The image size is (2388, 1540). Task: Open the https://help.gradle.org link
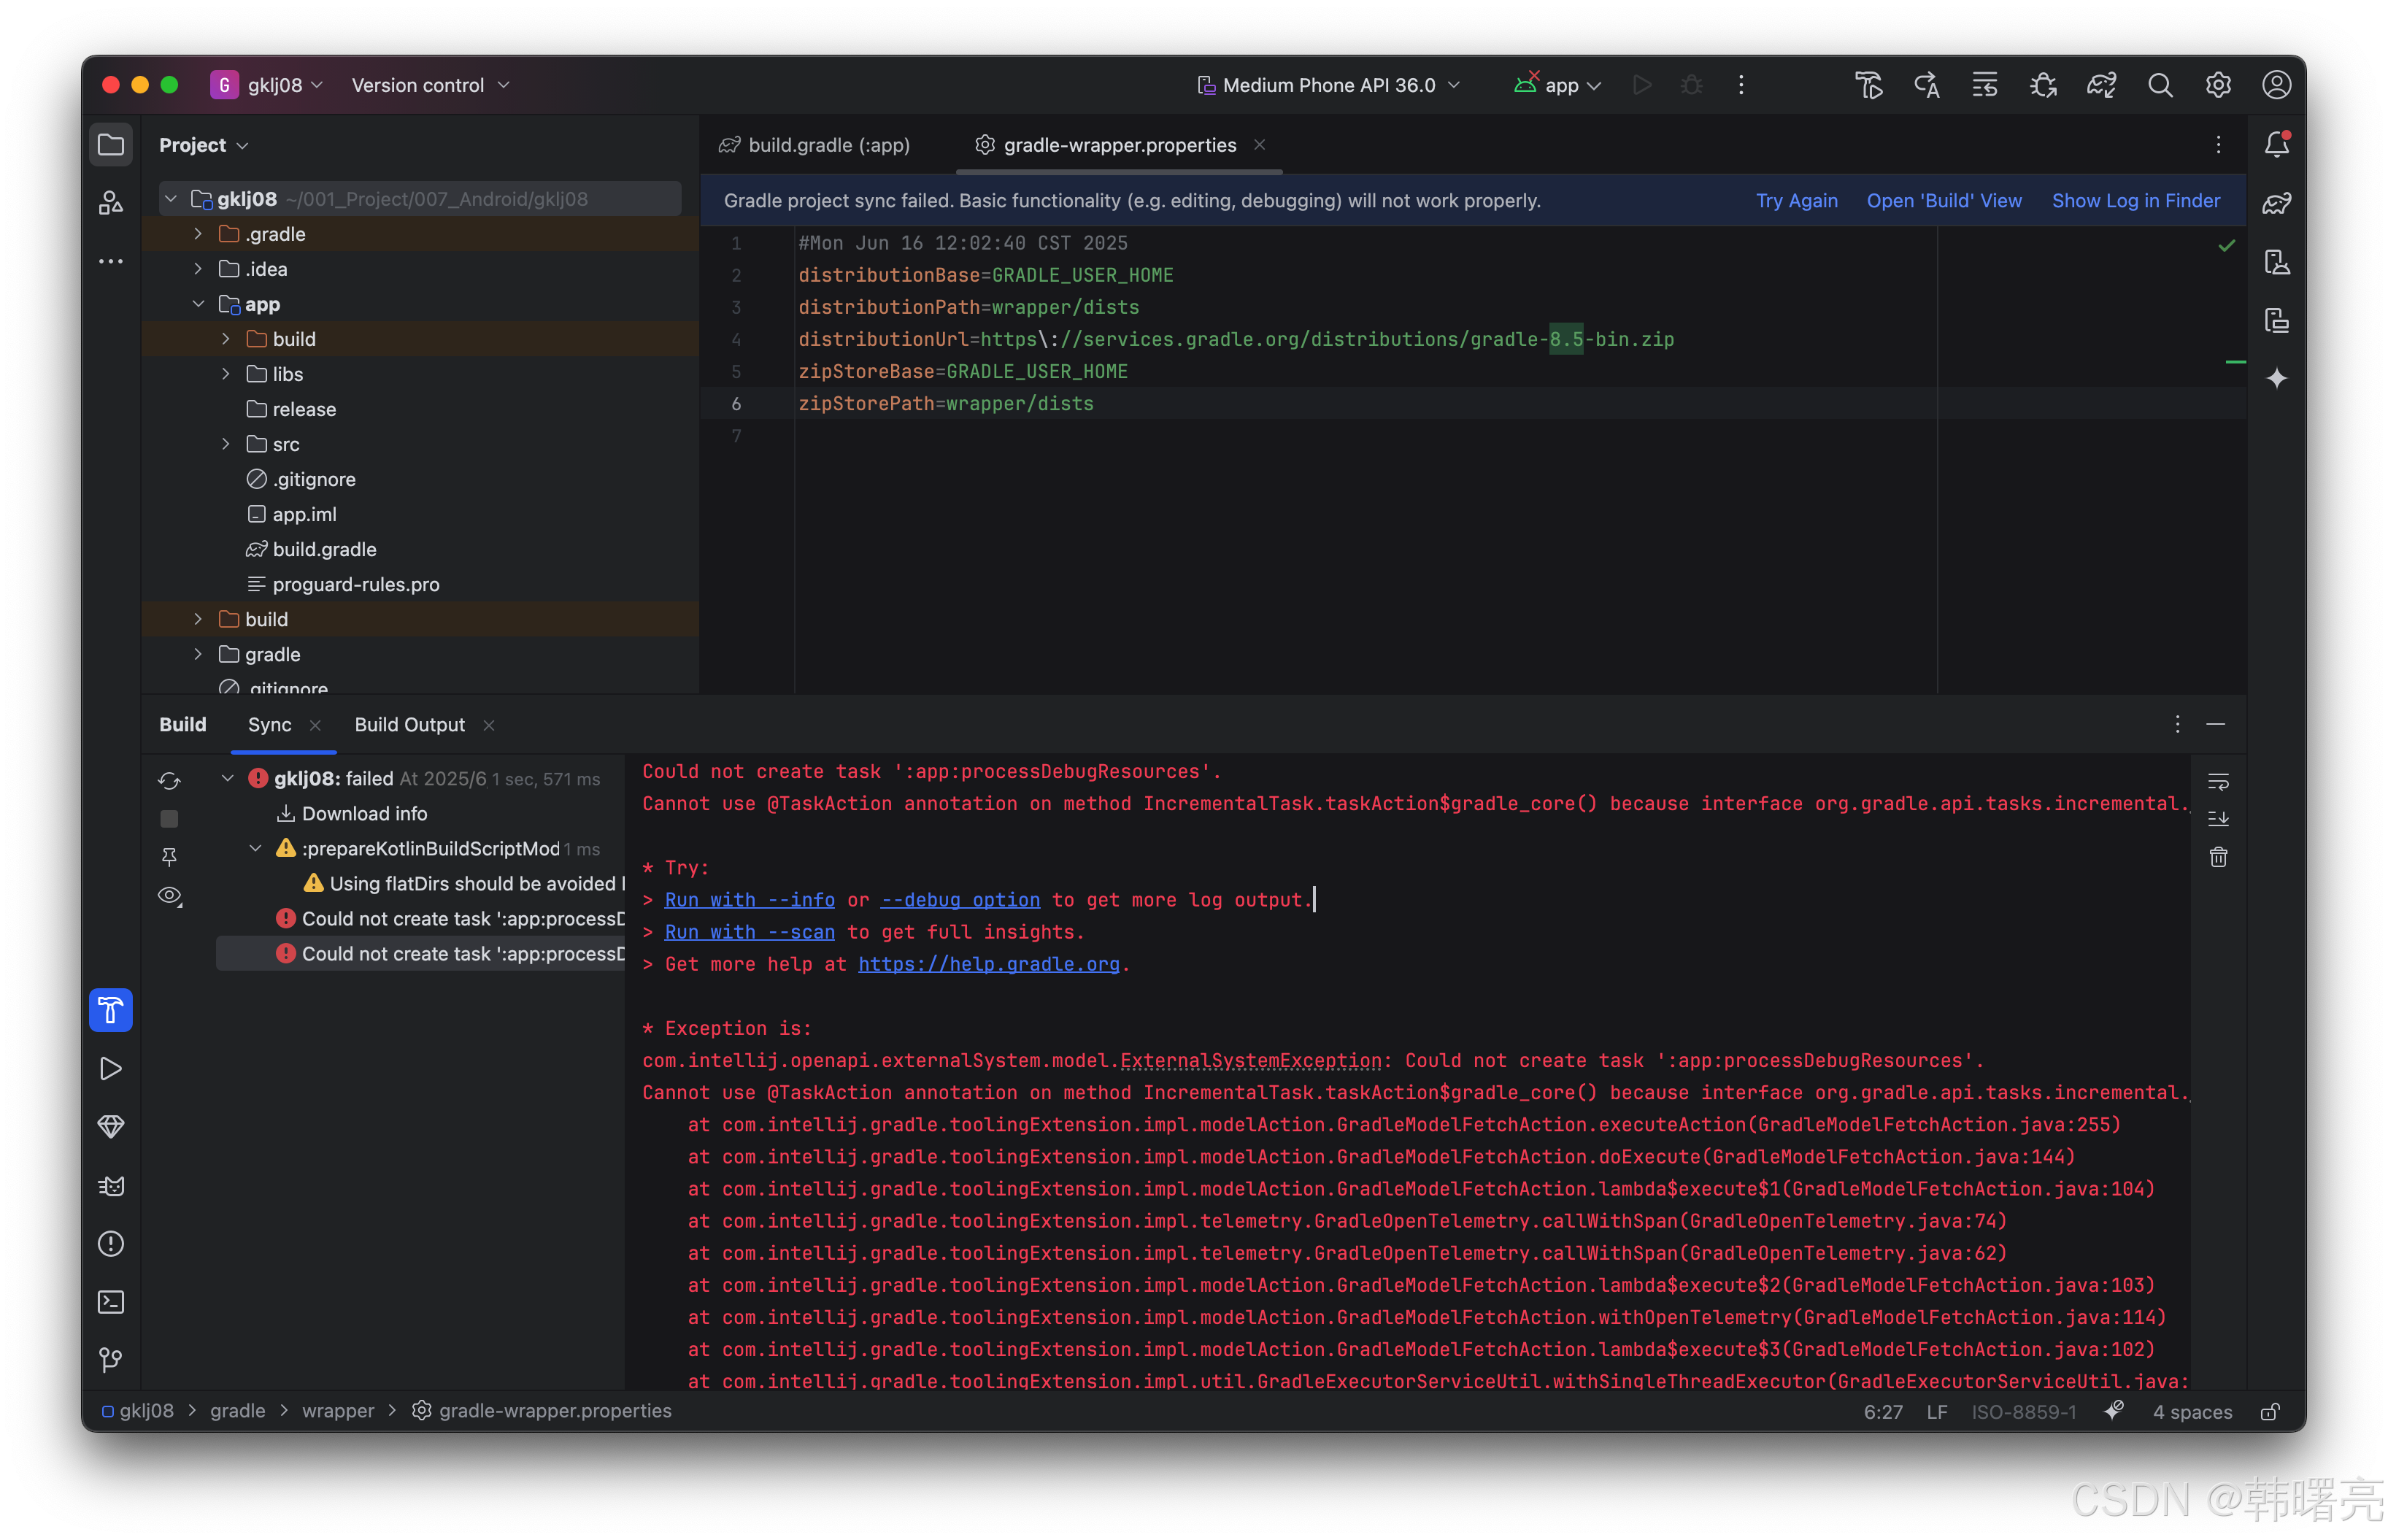(988, 964)
